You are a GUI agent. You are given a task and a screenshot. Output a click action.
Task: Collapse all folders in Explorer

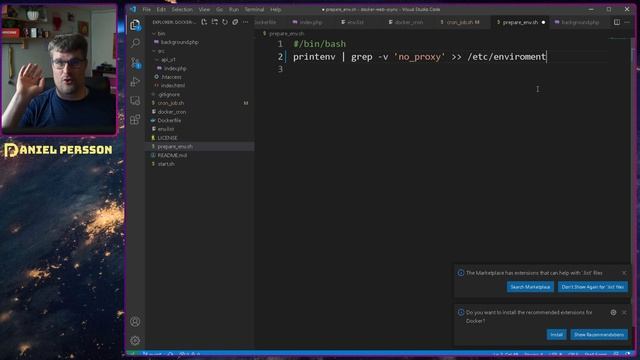tap(235, 22)
